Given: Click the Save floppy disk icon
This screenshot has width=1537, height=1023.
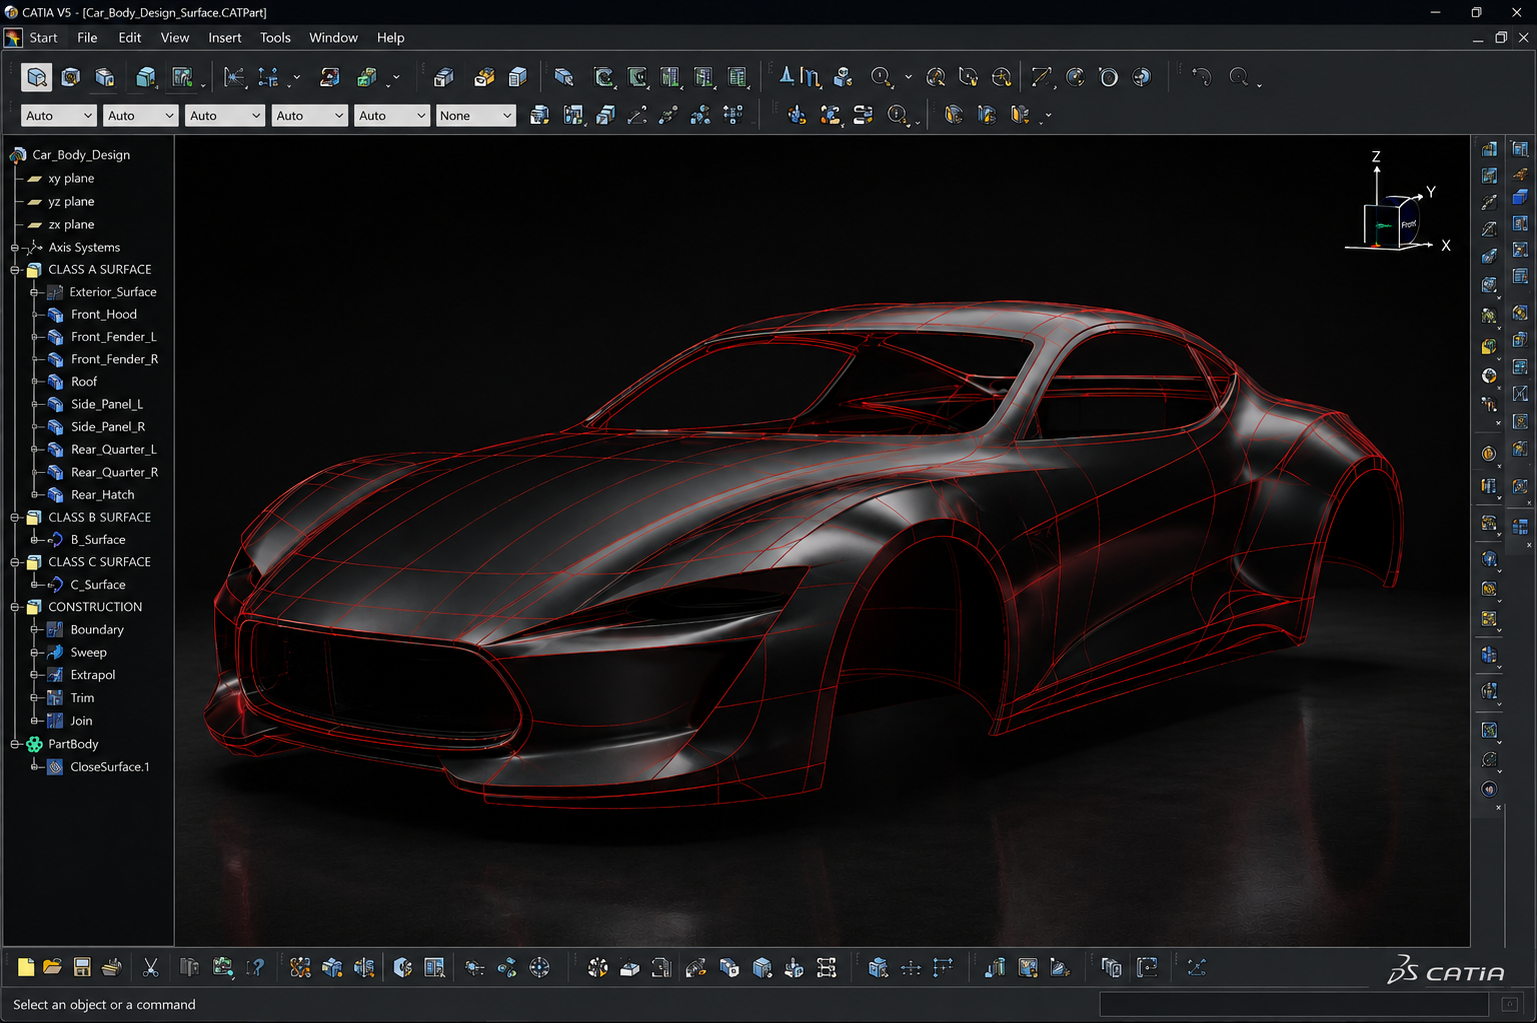Looking at the screenshot, I should click(x=82, y=967).
